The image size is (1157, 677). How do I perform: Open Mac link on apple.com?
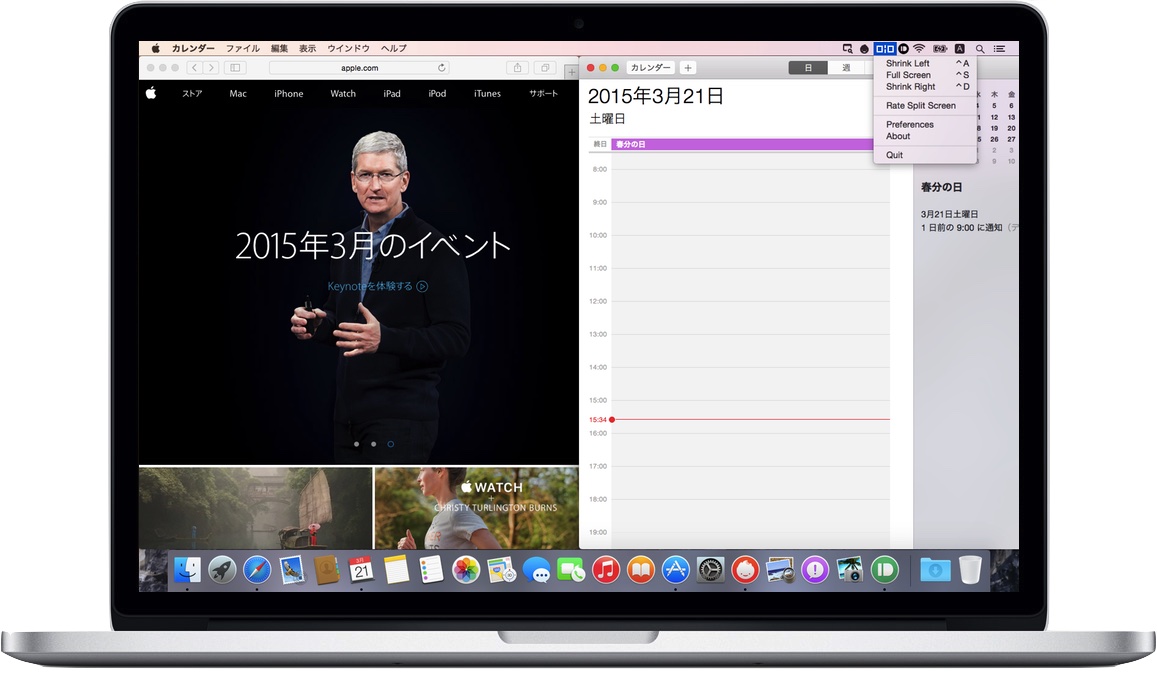[x=238, y=94]
